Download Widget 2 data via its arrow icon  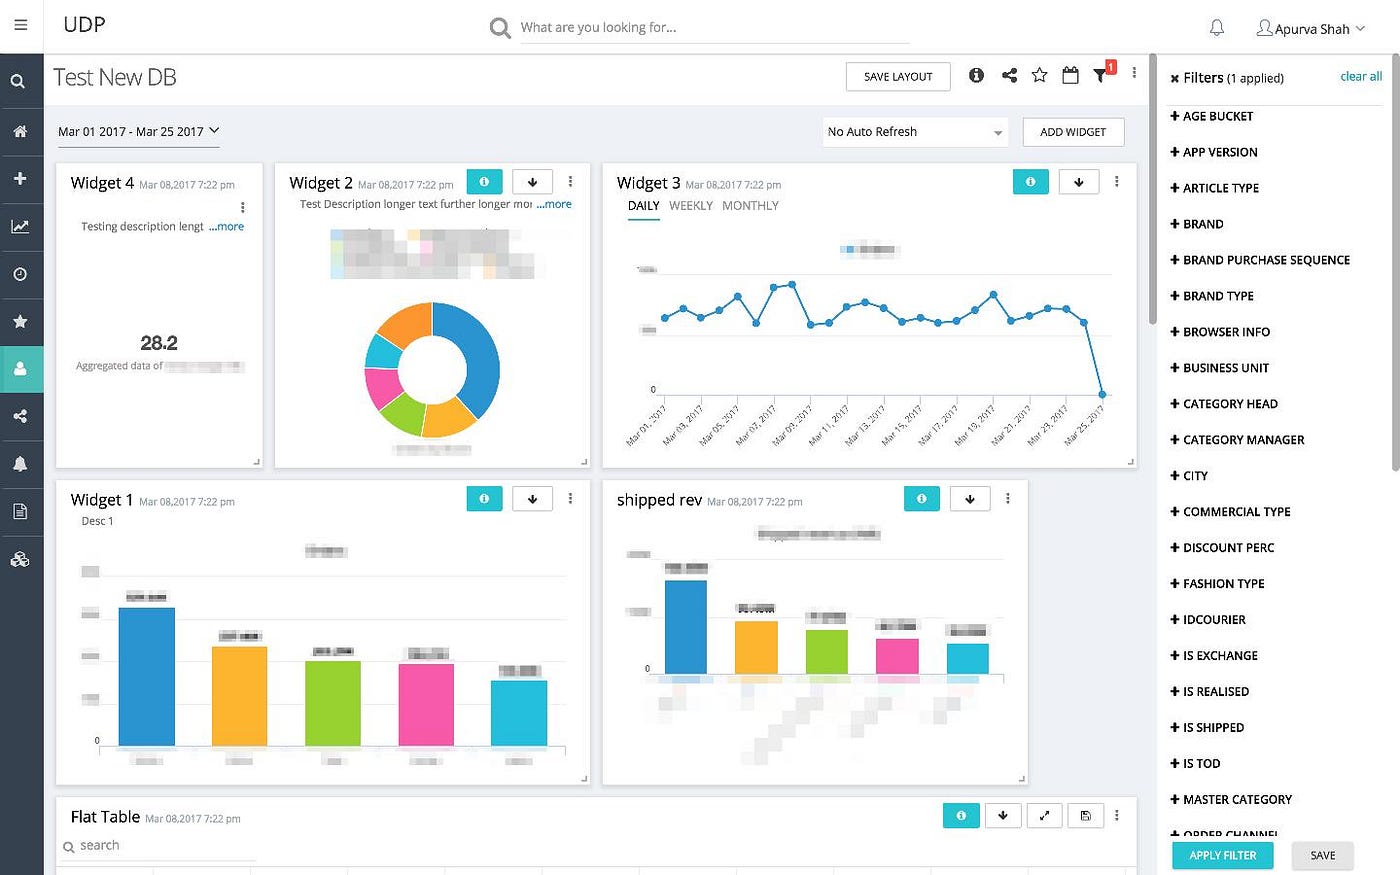pos(532,181)
